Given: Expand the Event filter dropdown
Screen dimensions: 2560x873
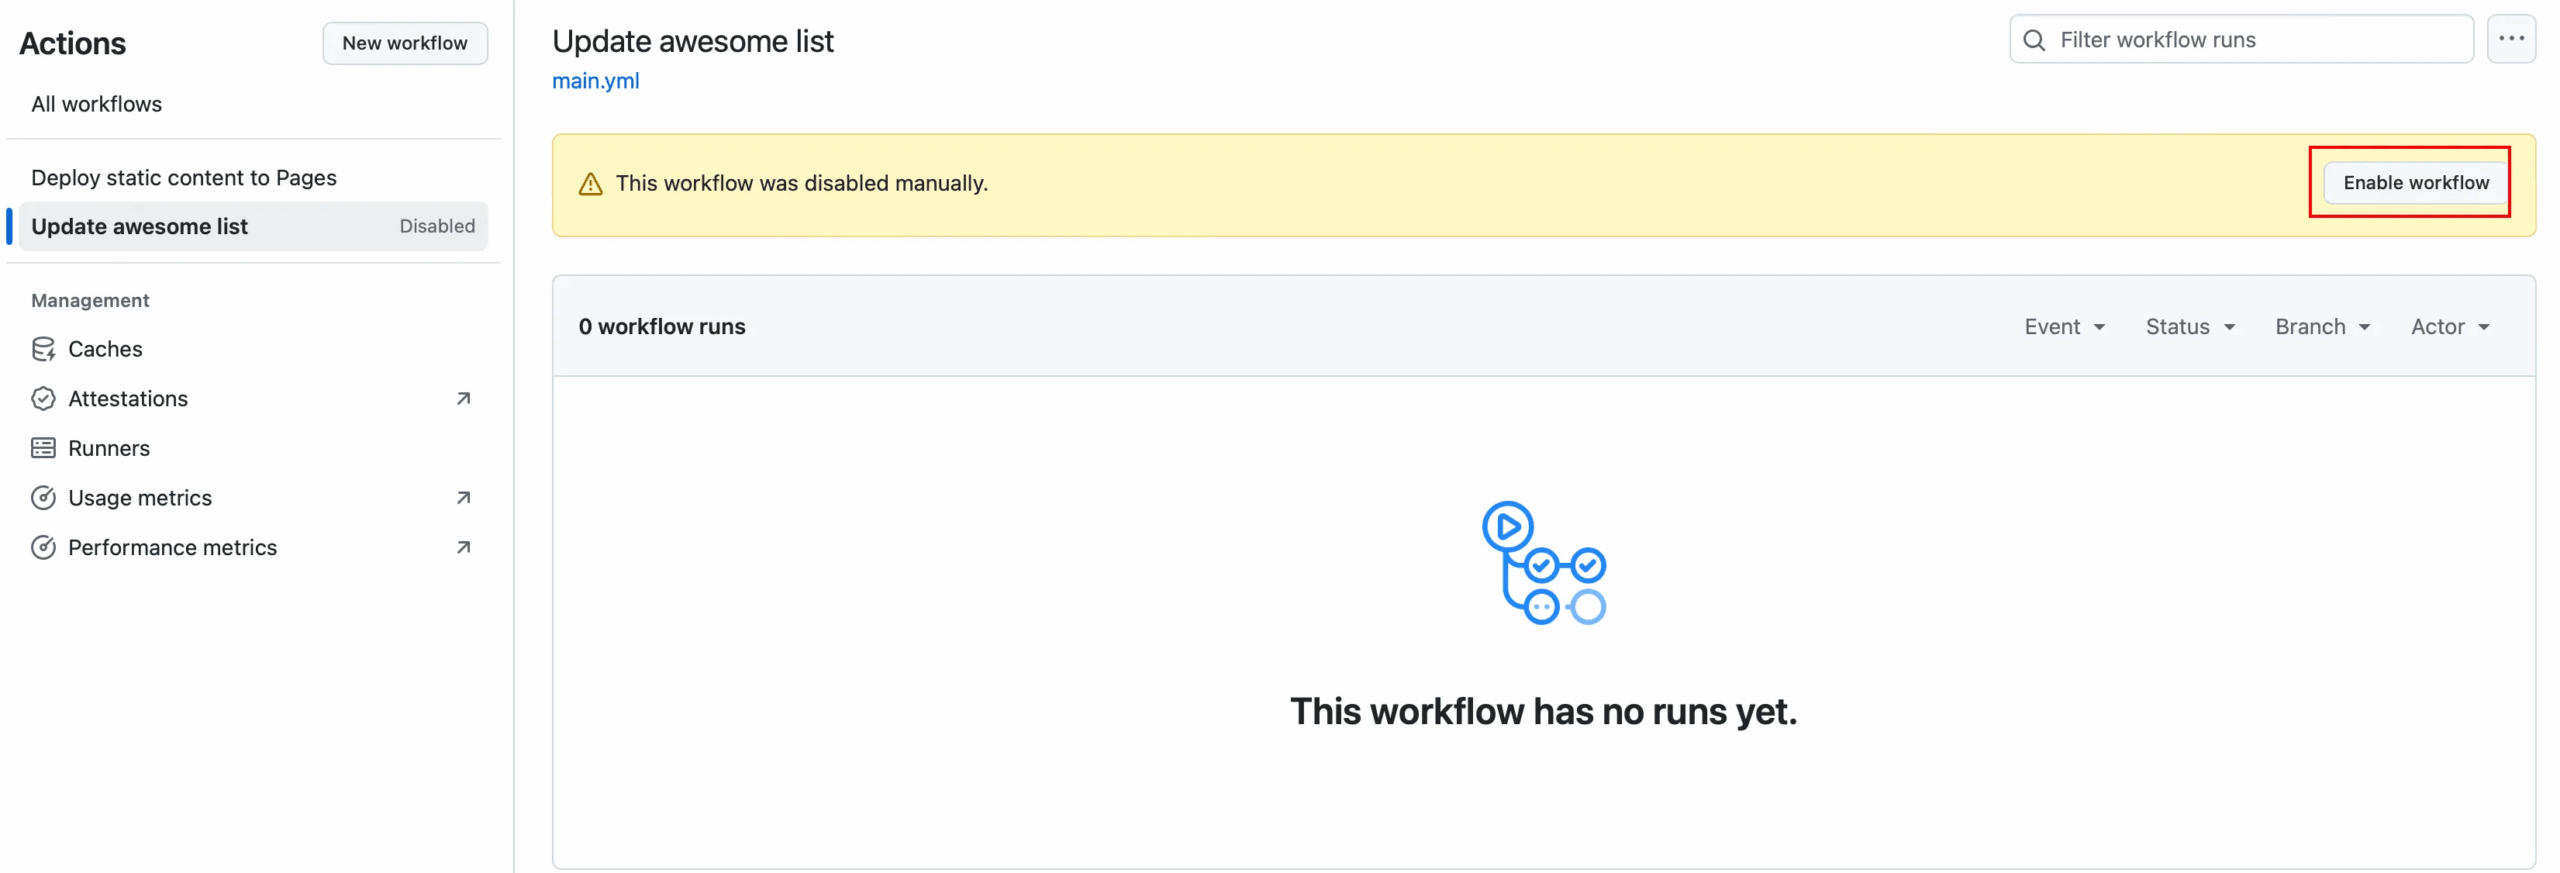Looking at the screenshot, I should click(x=2064, y=327).
